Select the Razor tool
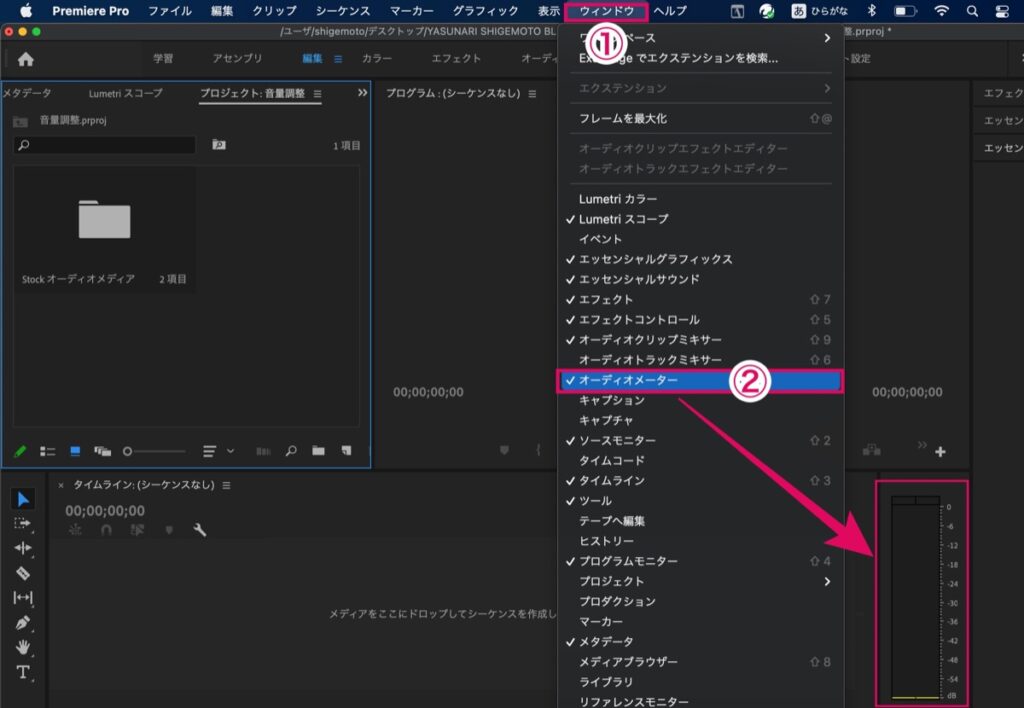 pyautogui.click(x=23, y=573)
